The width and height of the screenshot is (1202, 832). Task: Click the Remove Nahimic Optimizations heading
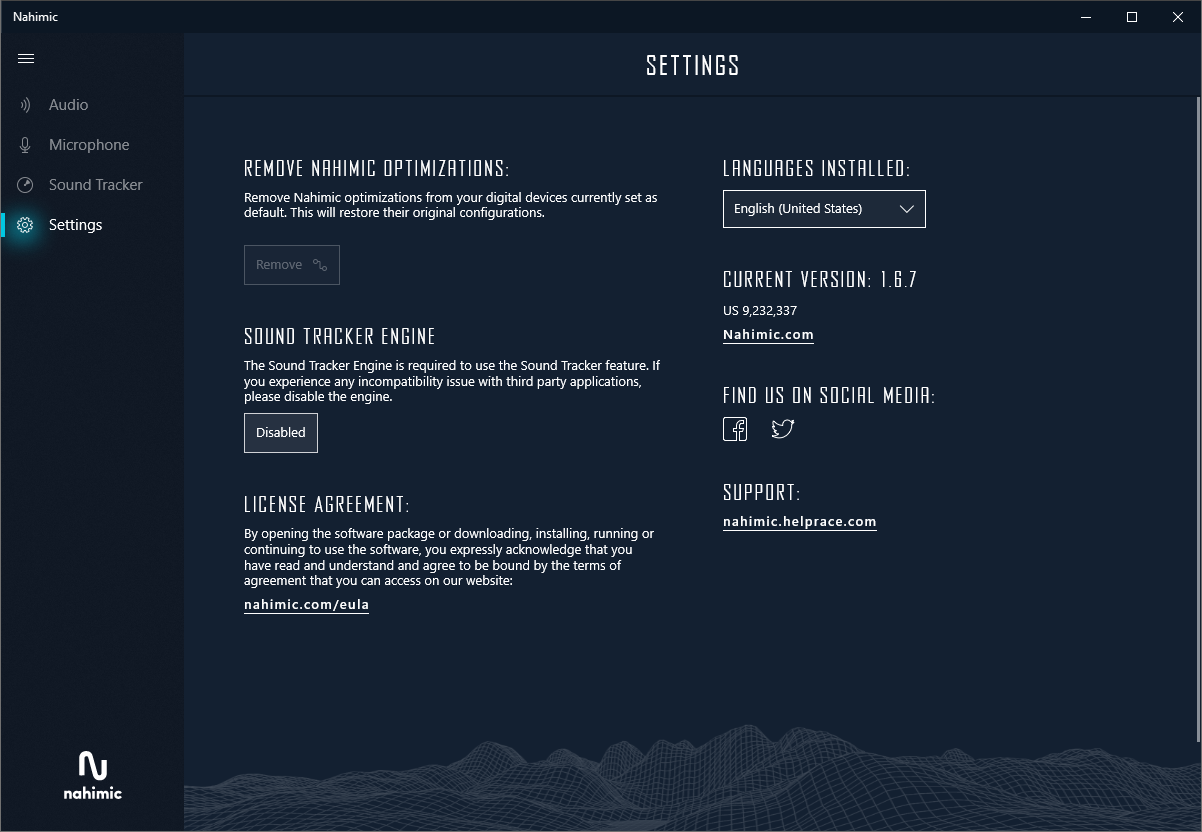[x=377, y=168]
